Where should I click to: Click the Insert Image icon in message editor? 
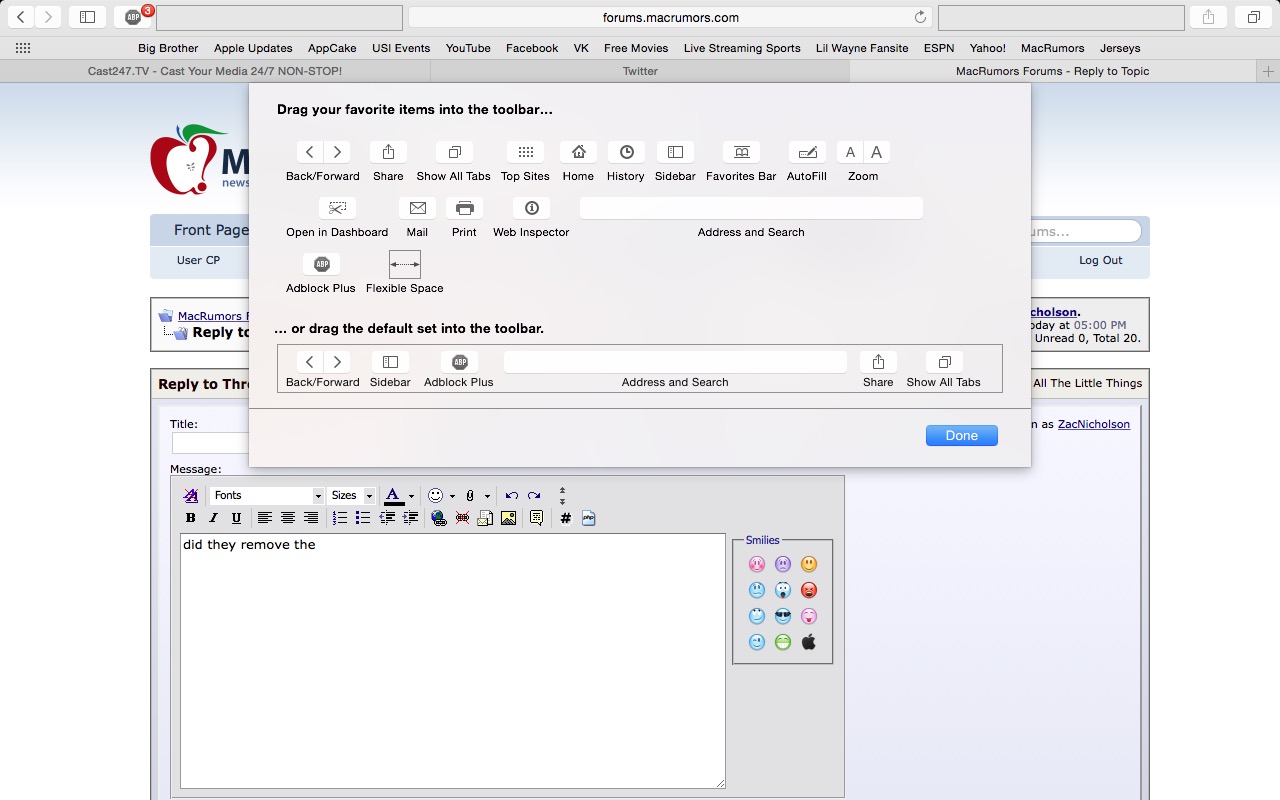tap(509, 518)
